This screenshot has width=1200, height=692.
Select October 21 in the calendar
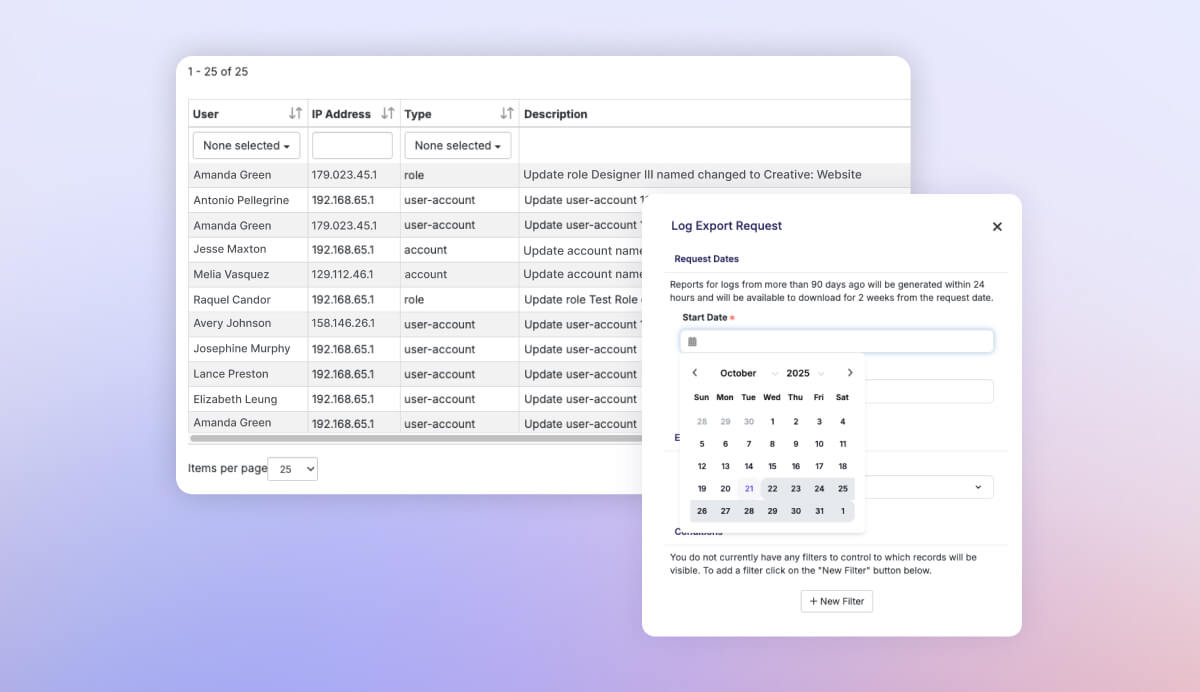[749, 489]
